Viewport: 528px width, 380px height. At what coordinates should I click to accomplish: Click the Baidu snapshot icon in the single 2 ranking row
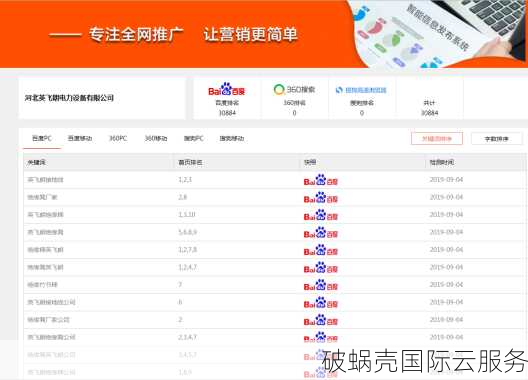(x=321, y=320)
